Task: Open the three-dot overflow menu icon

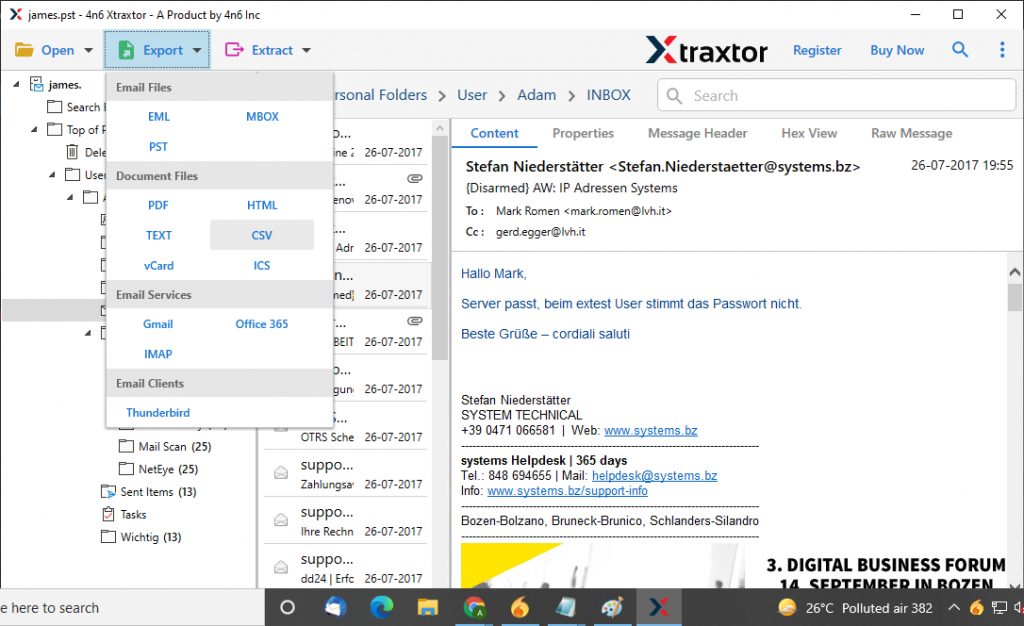Action: [1003, 49]
